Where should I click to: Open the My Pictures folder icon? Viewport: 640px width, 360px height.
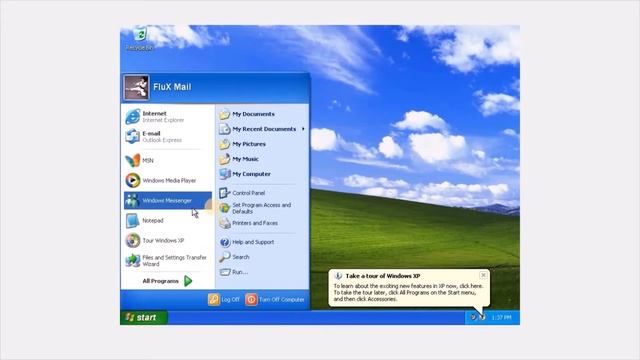(x=224, y=144)
